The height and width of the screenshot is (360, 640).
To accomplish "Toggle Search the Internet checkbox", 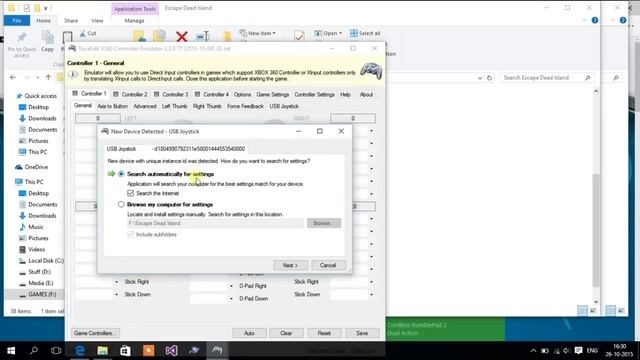I will click(131, 193).
